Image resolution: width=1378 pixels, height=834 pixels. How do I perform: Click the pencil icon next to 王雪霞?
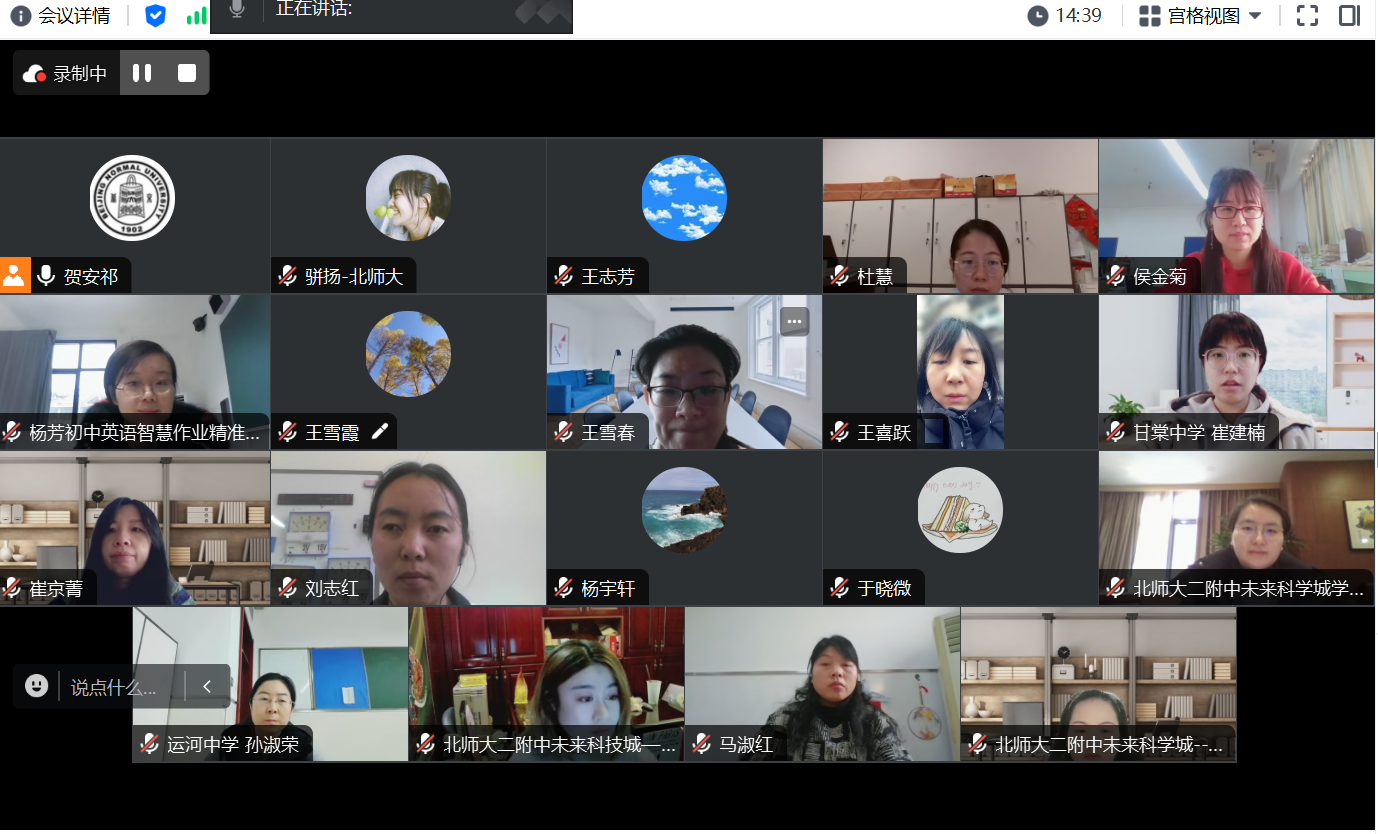[x=379, y=432]
